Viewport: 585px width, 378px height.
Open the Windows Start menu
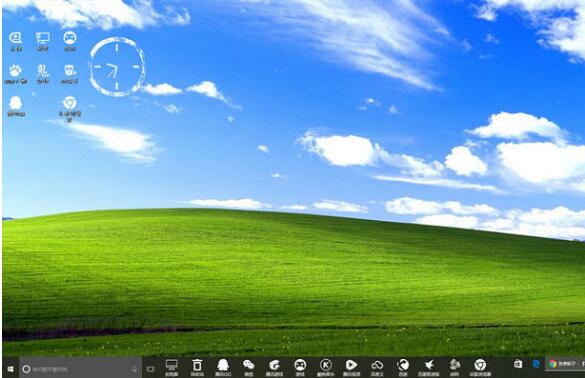tap(10, 369)
